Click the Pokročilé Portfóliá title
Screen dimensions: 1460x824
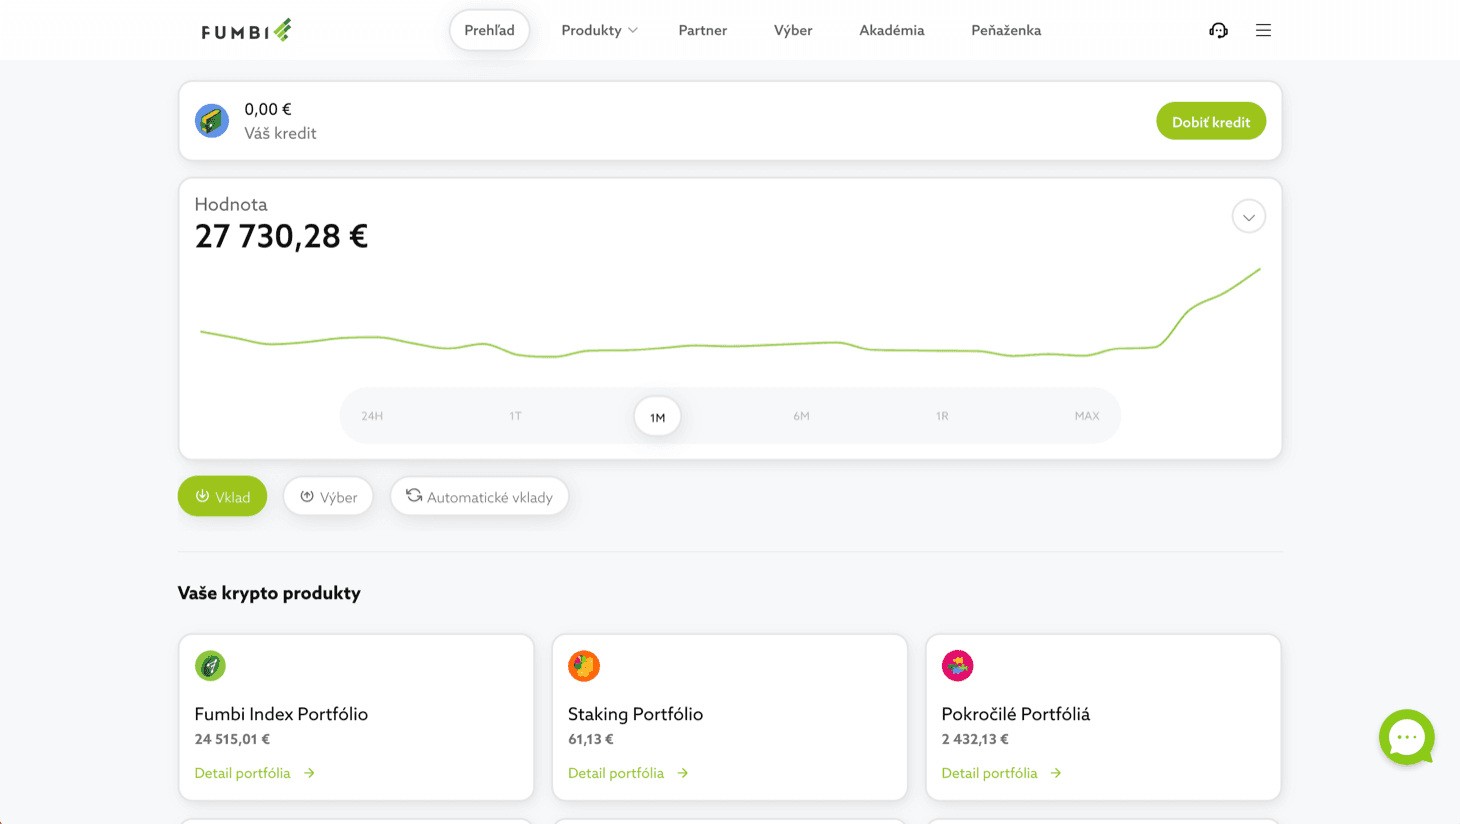1016,714
